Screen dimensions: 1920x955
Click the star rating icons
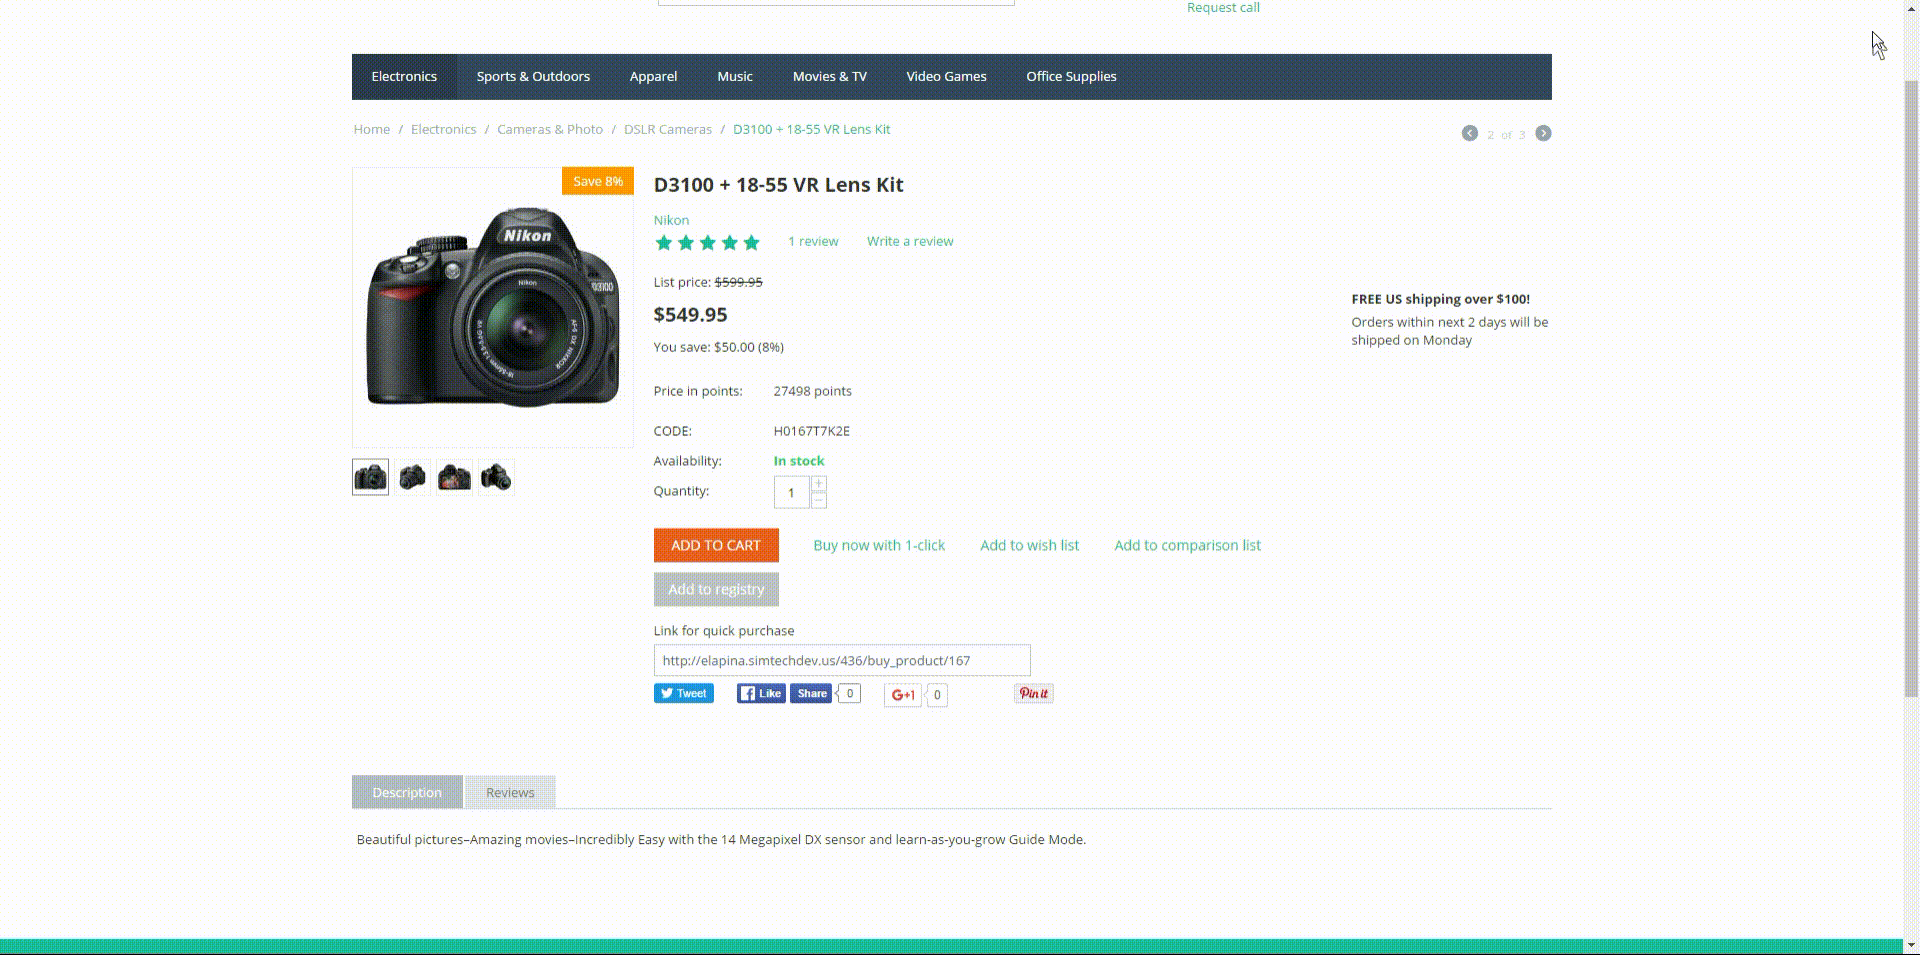coord(707,242)
